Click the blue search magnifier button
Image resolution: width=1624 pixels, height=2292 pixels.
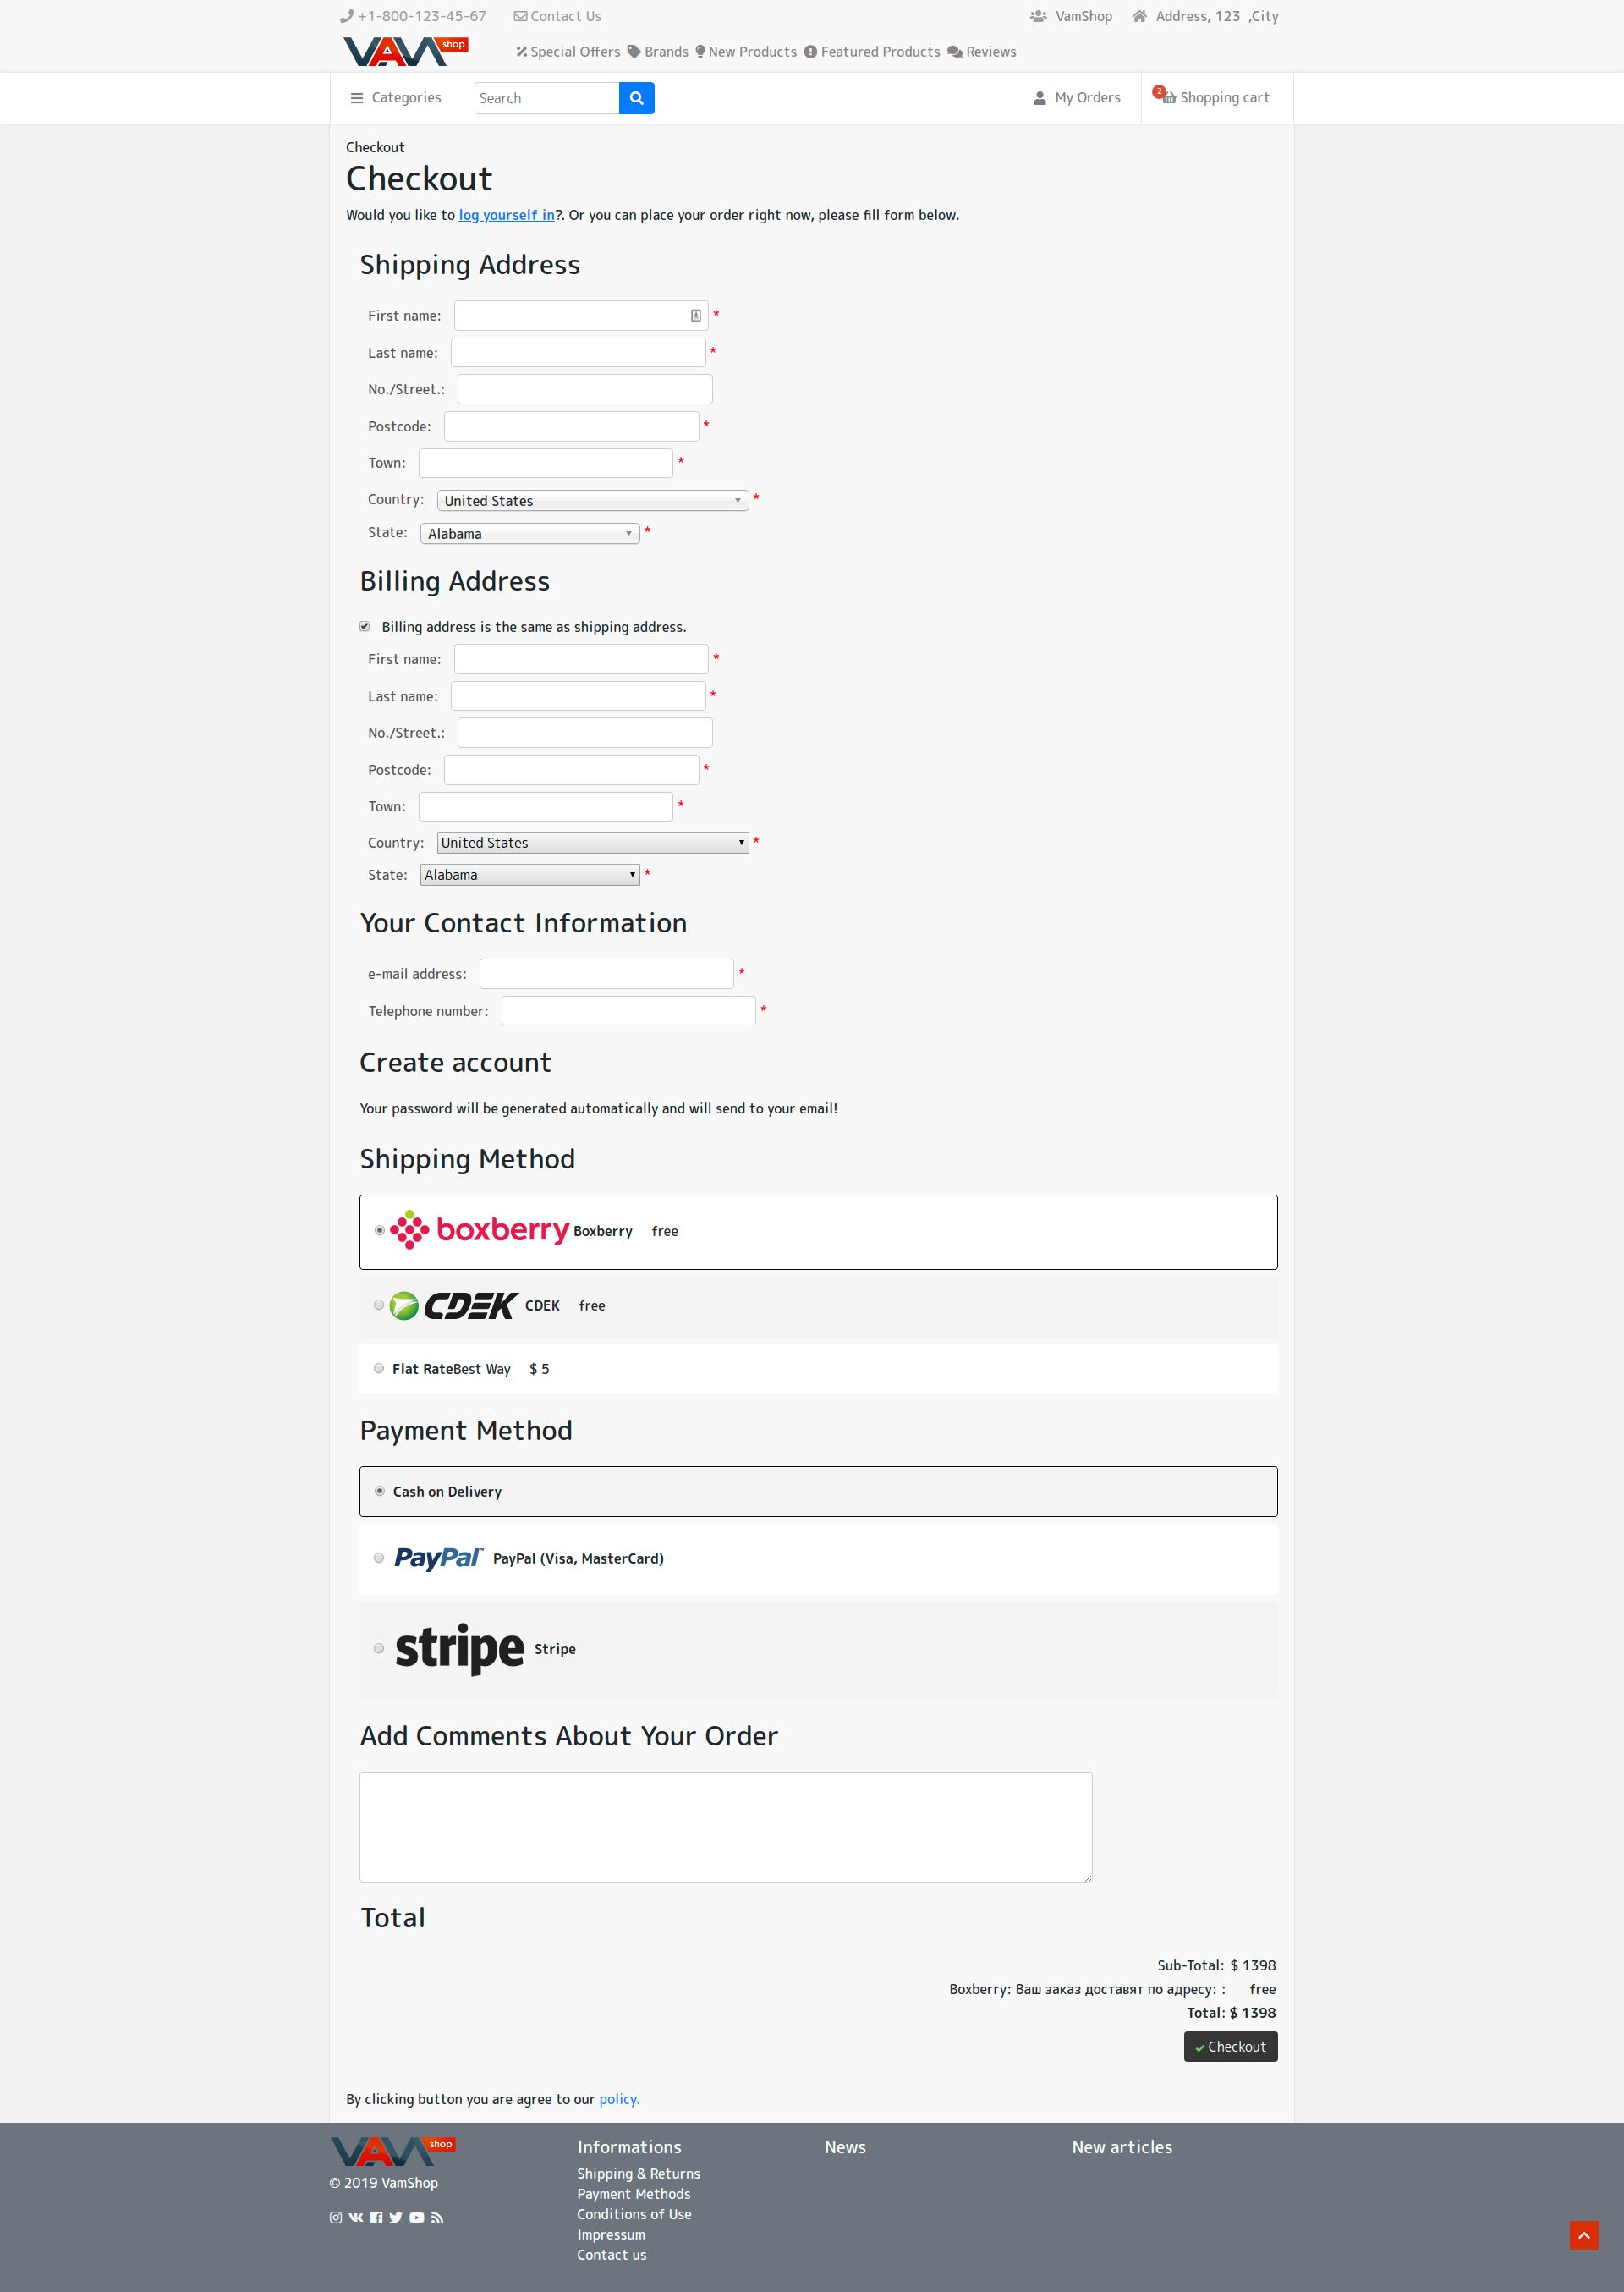(x=636, y=98)
